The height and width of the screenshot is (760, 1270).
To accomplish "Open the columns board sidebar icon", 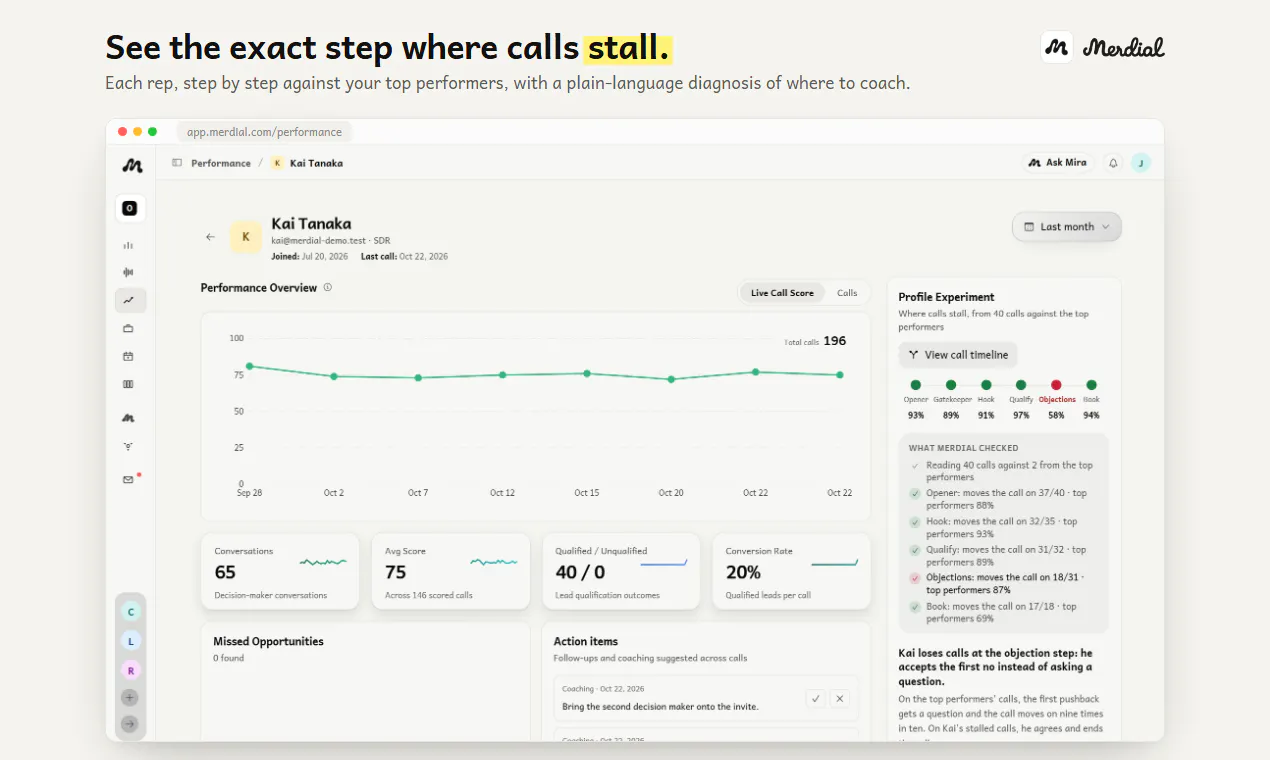I will tap(128, 384).
